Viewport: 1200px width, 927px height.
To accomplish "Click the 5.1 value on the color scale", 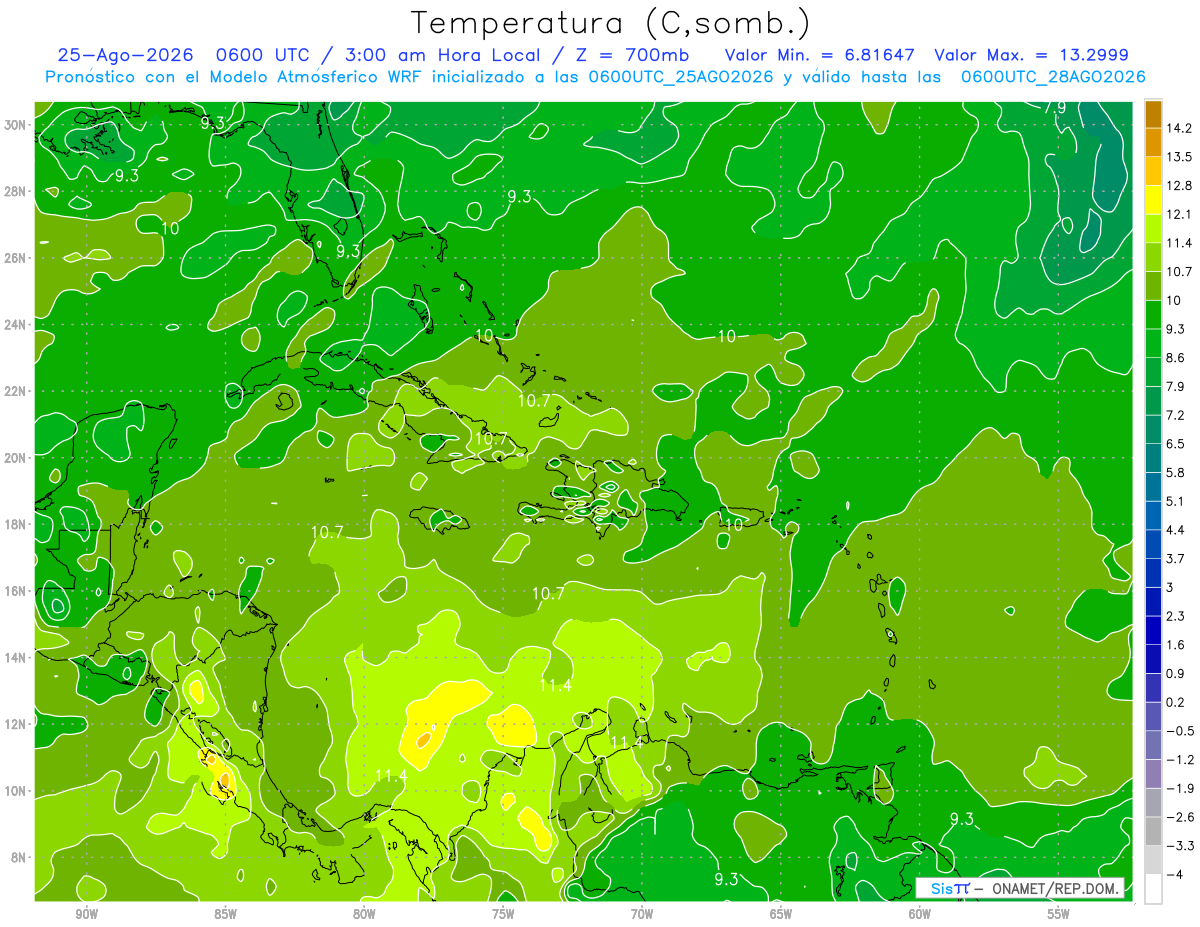I will point(1176,501).
